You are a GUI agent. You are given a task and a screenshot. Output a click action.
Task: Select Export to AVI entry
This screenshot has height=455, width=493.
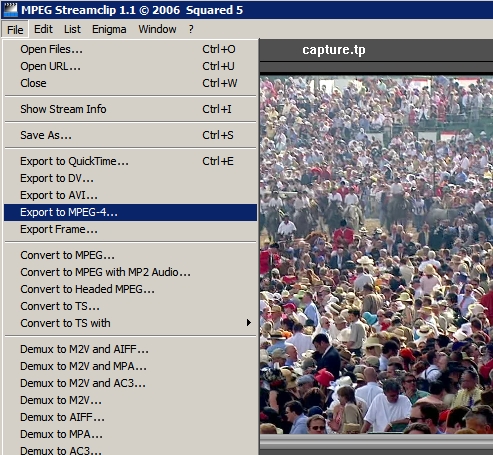130,195
